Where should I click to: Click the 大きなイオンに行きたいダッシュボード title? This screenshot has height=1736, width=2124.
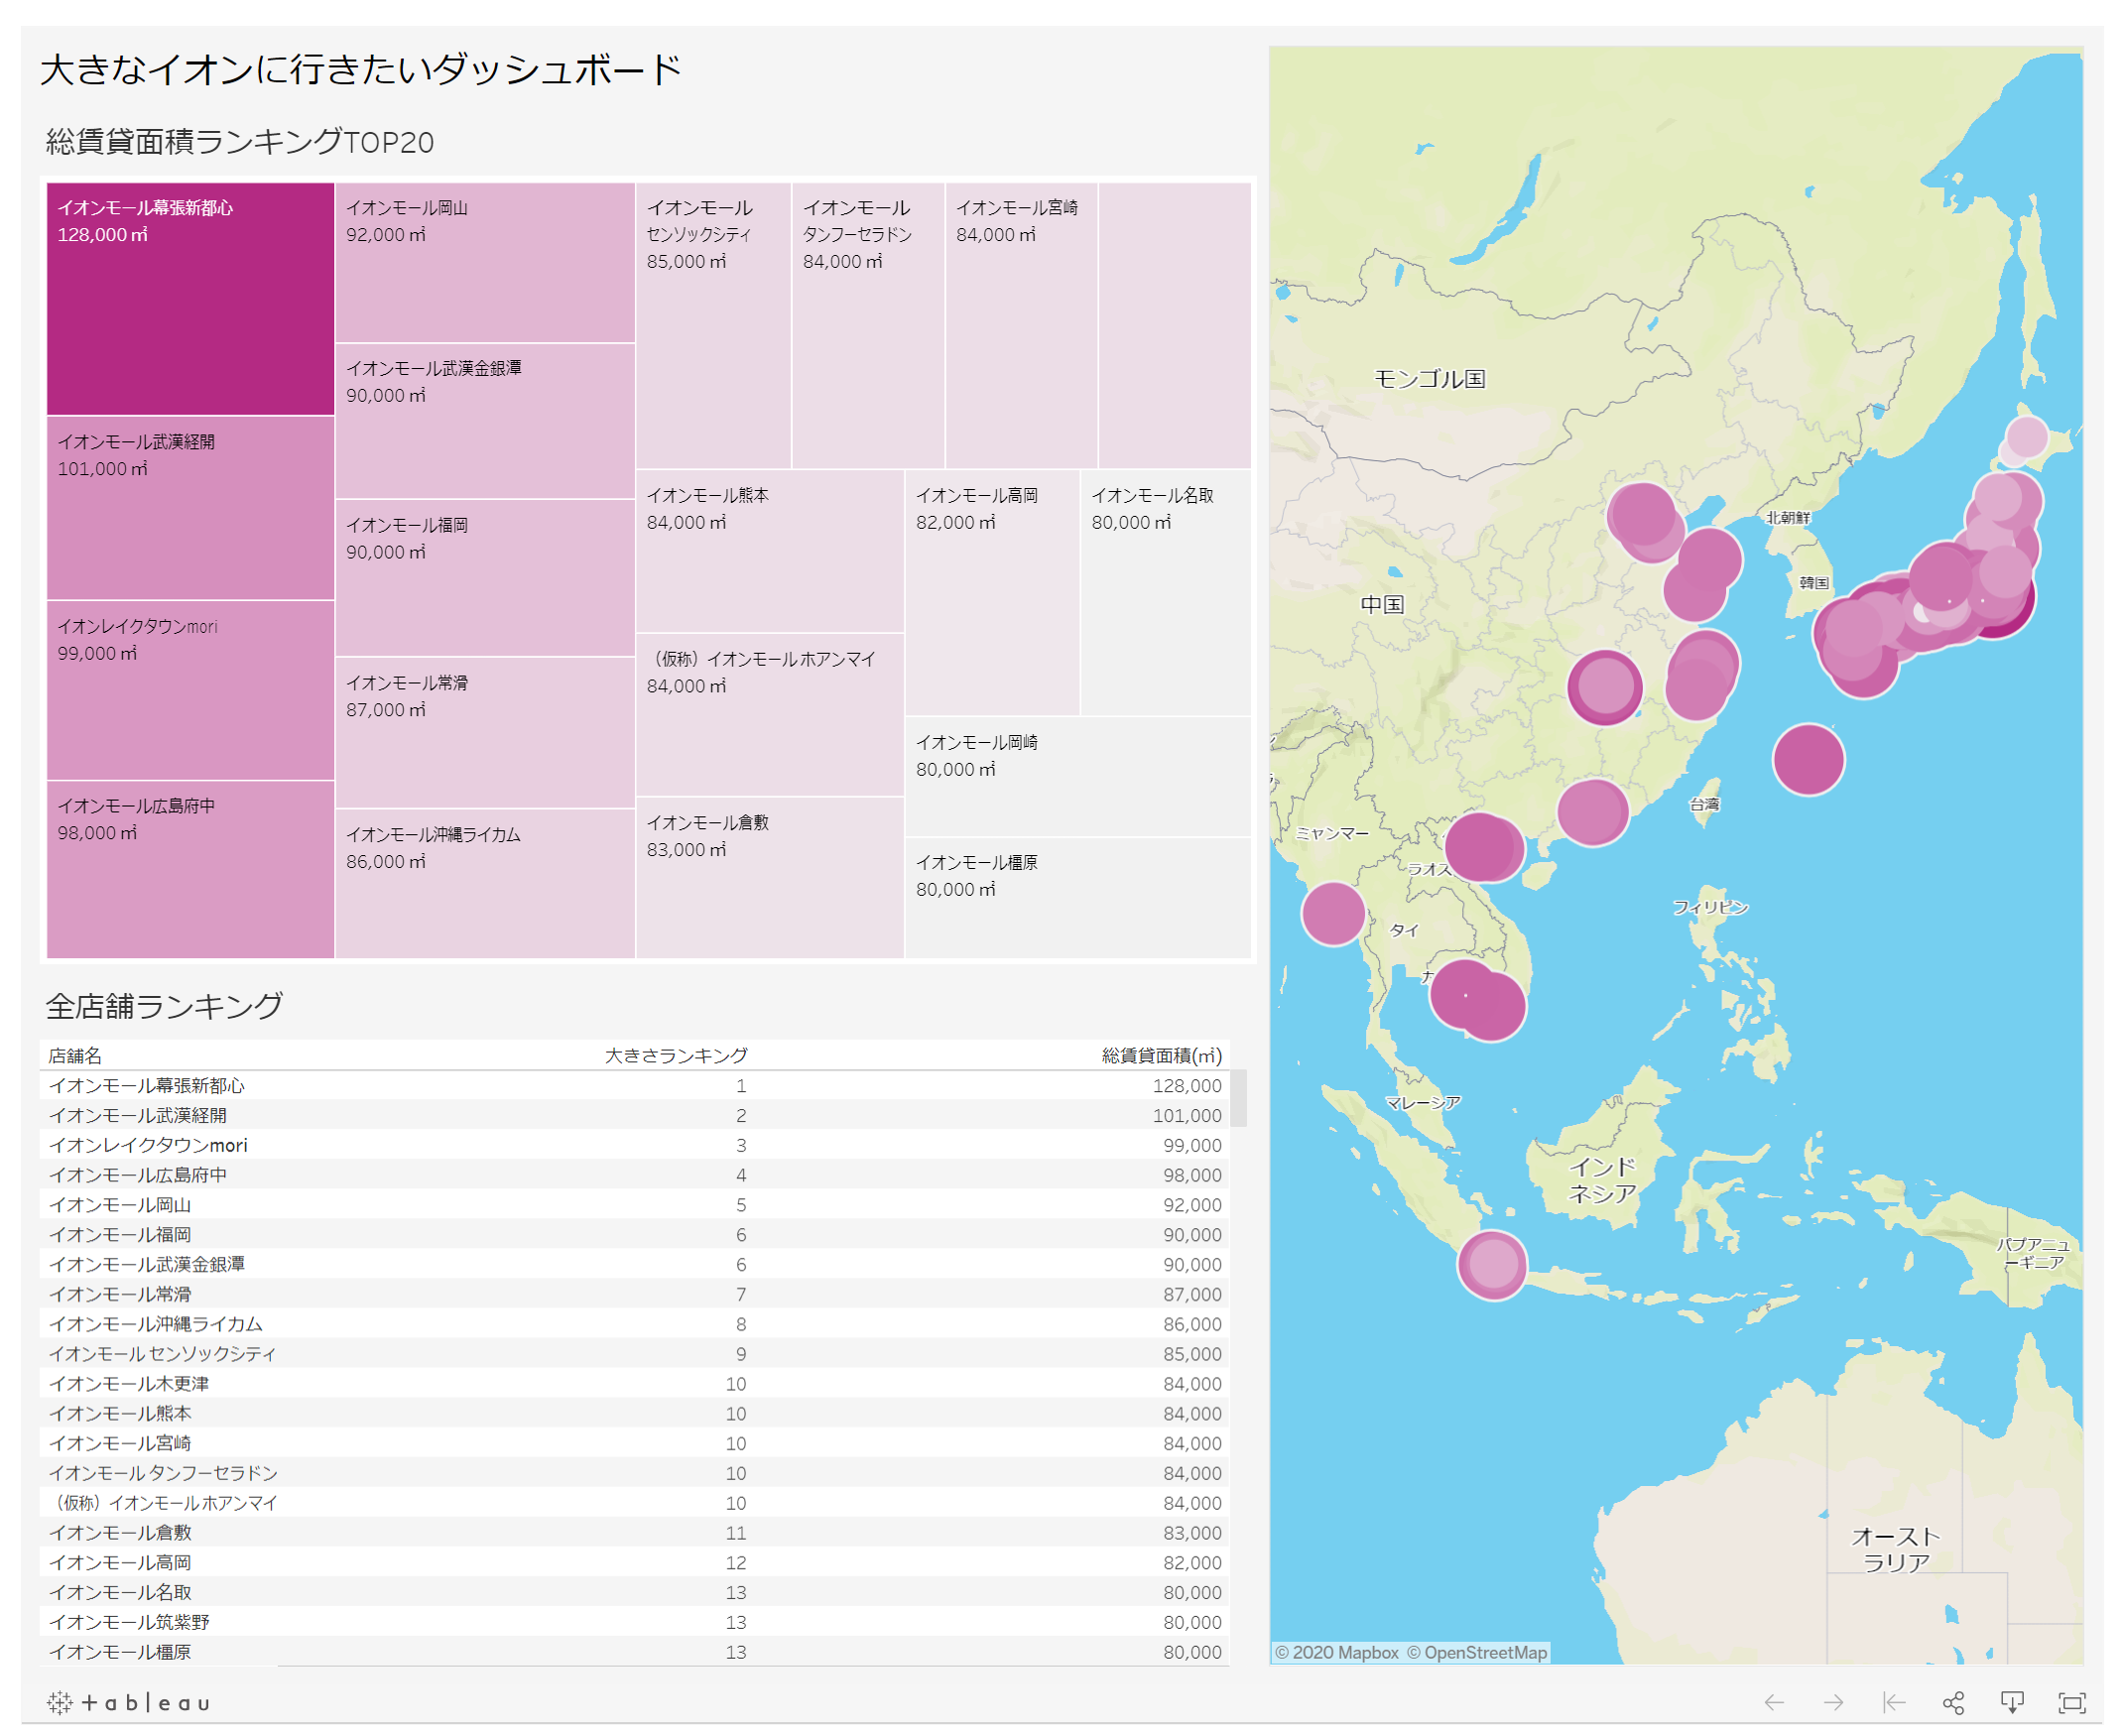[x=361, y=70]
